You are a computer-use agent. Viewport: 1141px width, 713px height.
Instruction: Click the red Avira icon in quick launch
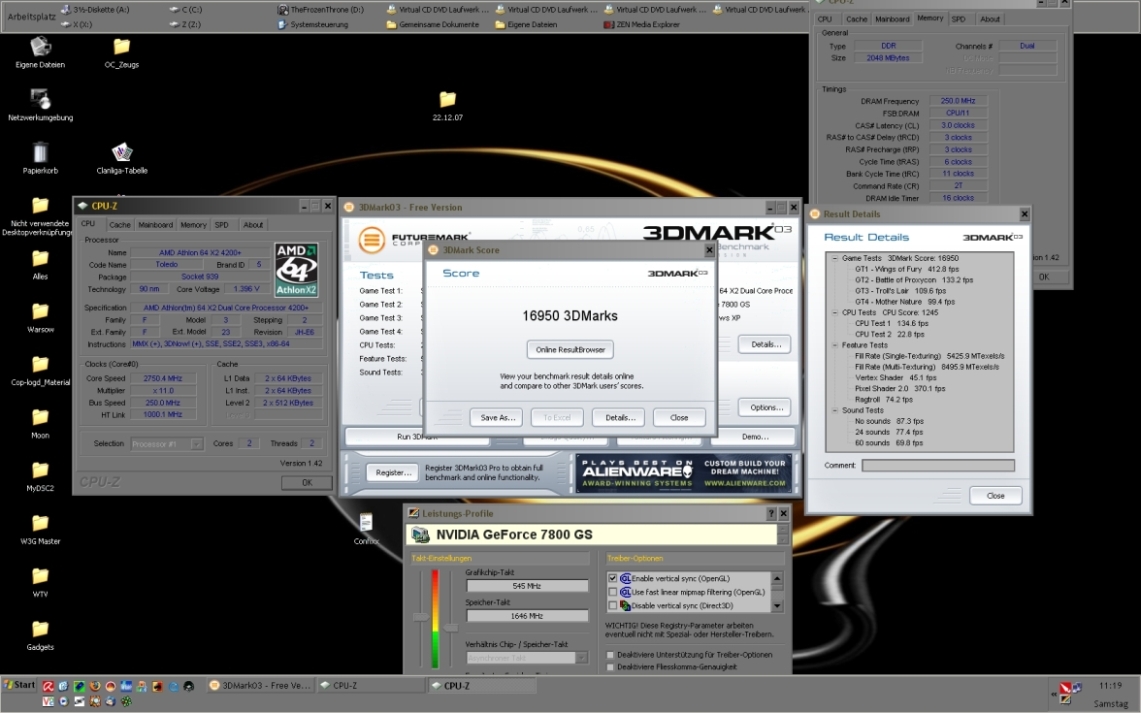pyautogui.click(x=48, y=685)
